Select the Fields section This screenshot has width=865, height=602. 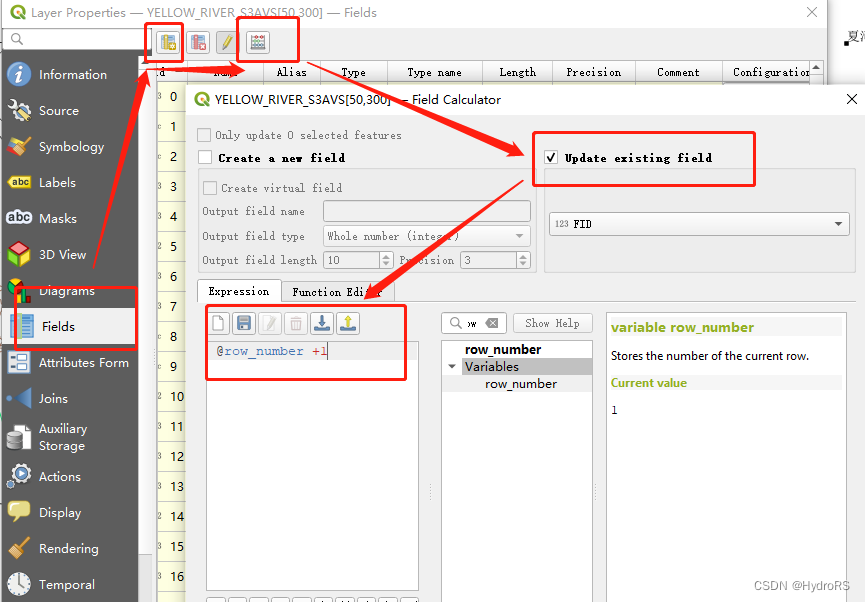[x=70, y=326]
